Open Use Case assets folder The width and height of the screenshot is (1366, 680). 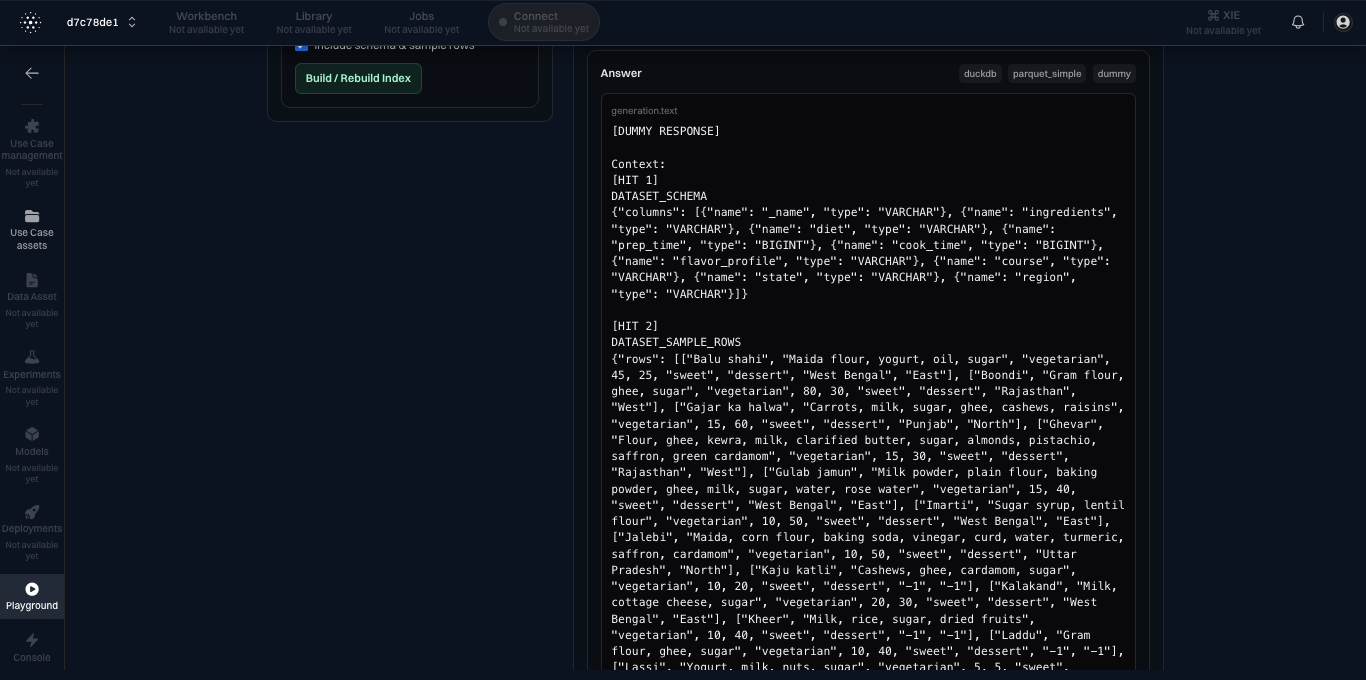(32, 230)
